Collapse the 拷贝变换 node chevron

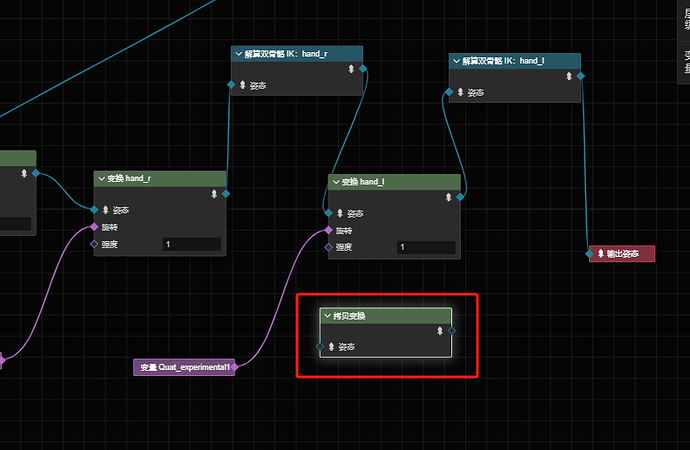click(x=327, y=316)
